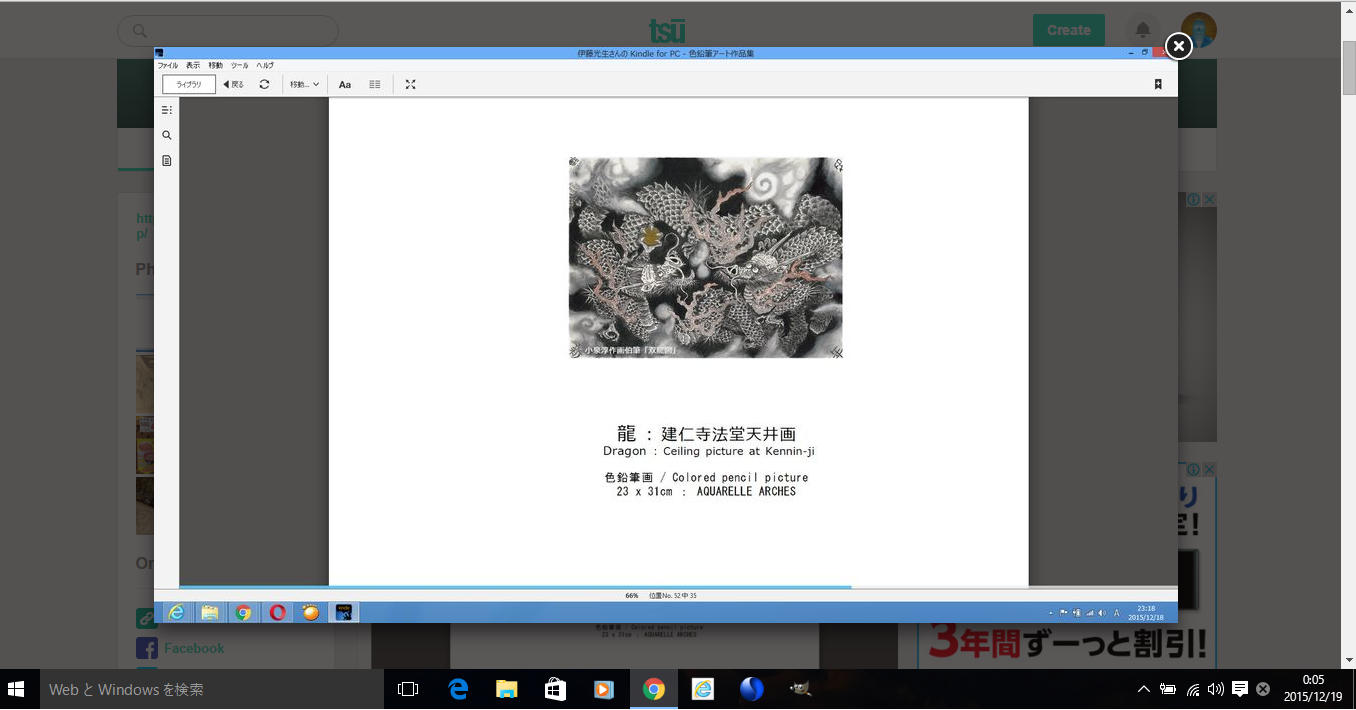
Task: Click the Kindle sidebar search magnifier icon
Action: pos(167,135)
